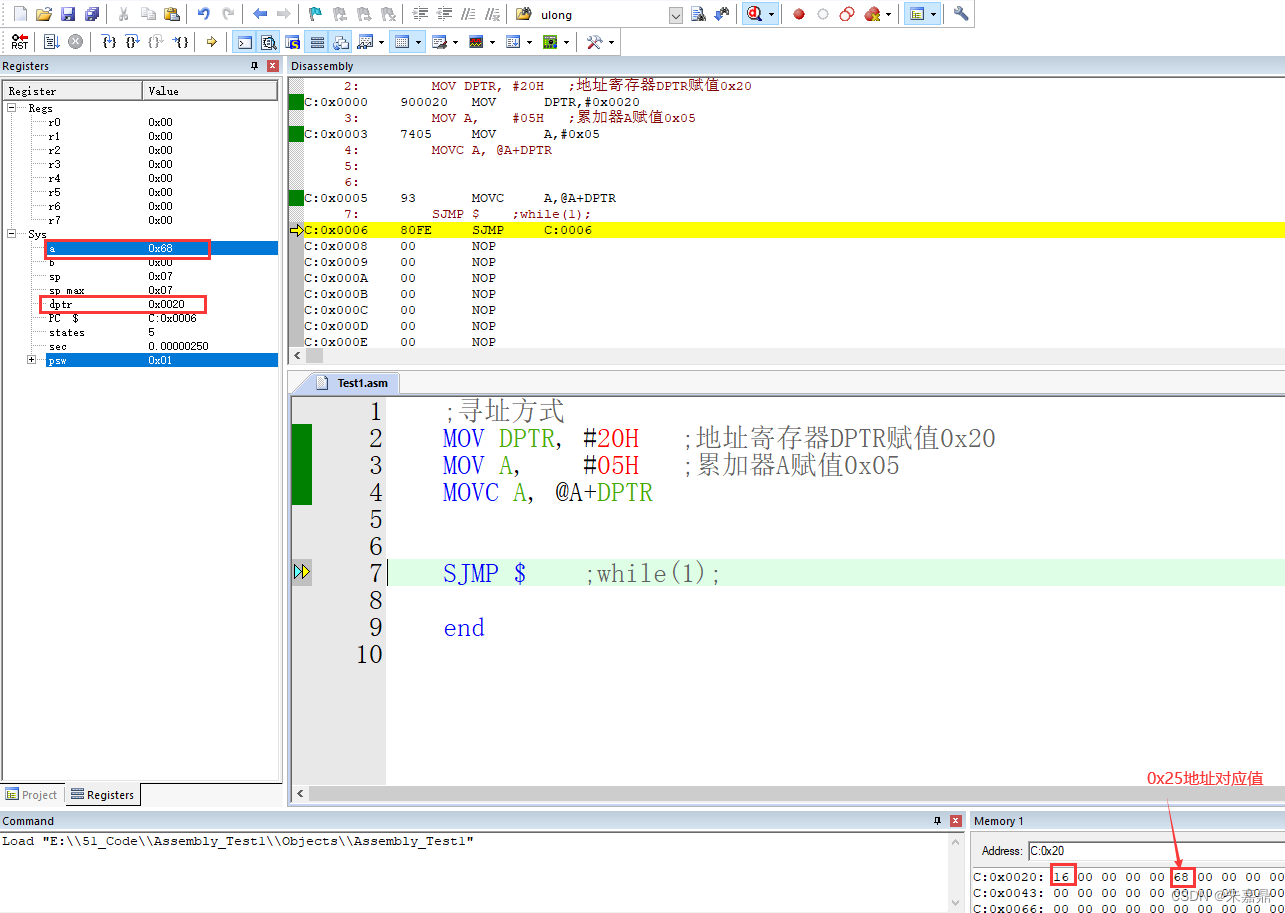Undo the last edit
Viewport: 1285px width, 913px height.
(204, 14)
